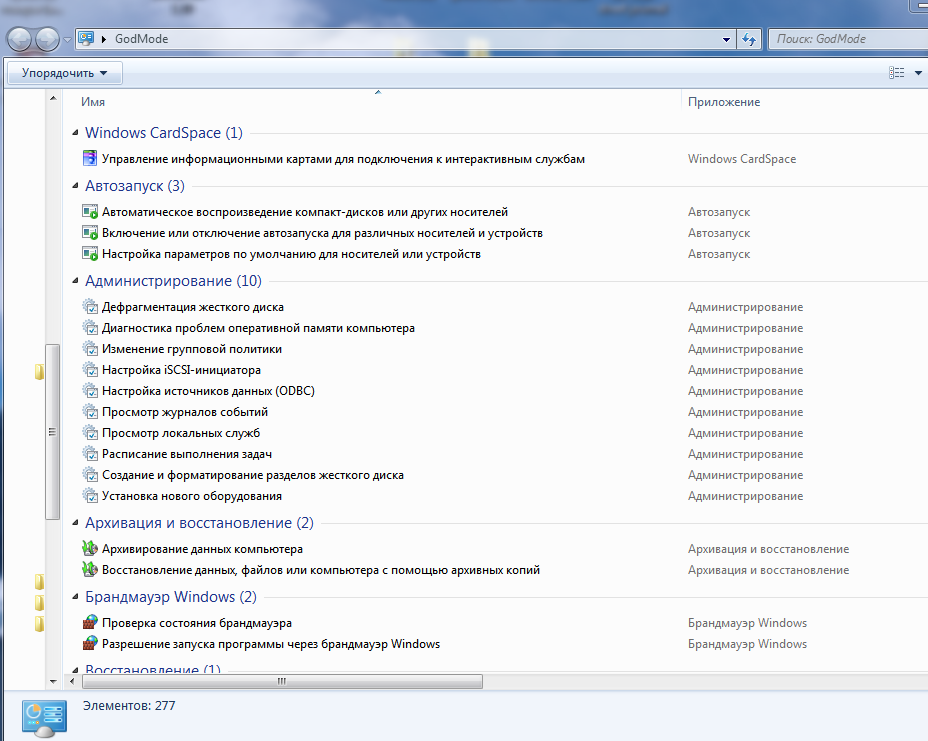The height and width of the screenshot is (741, 928).
Task: Sort by the Приложение column header
Action: (x=724, y=102)
